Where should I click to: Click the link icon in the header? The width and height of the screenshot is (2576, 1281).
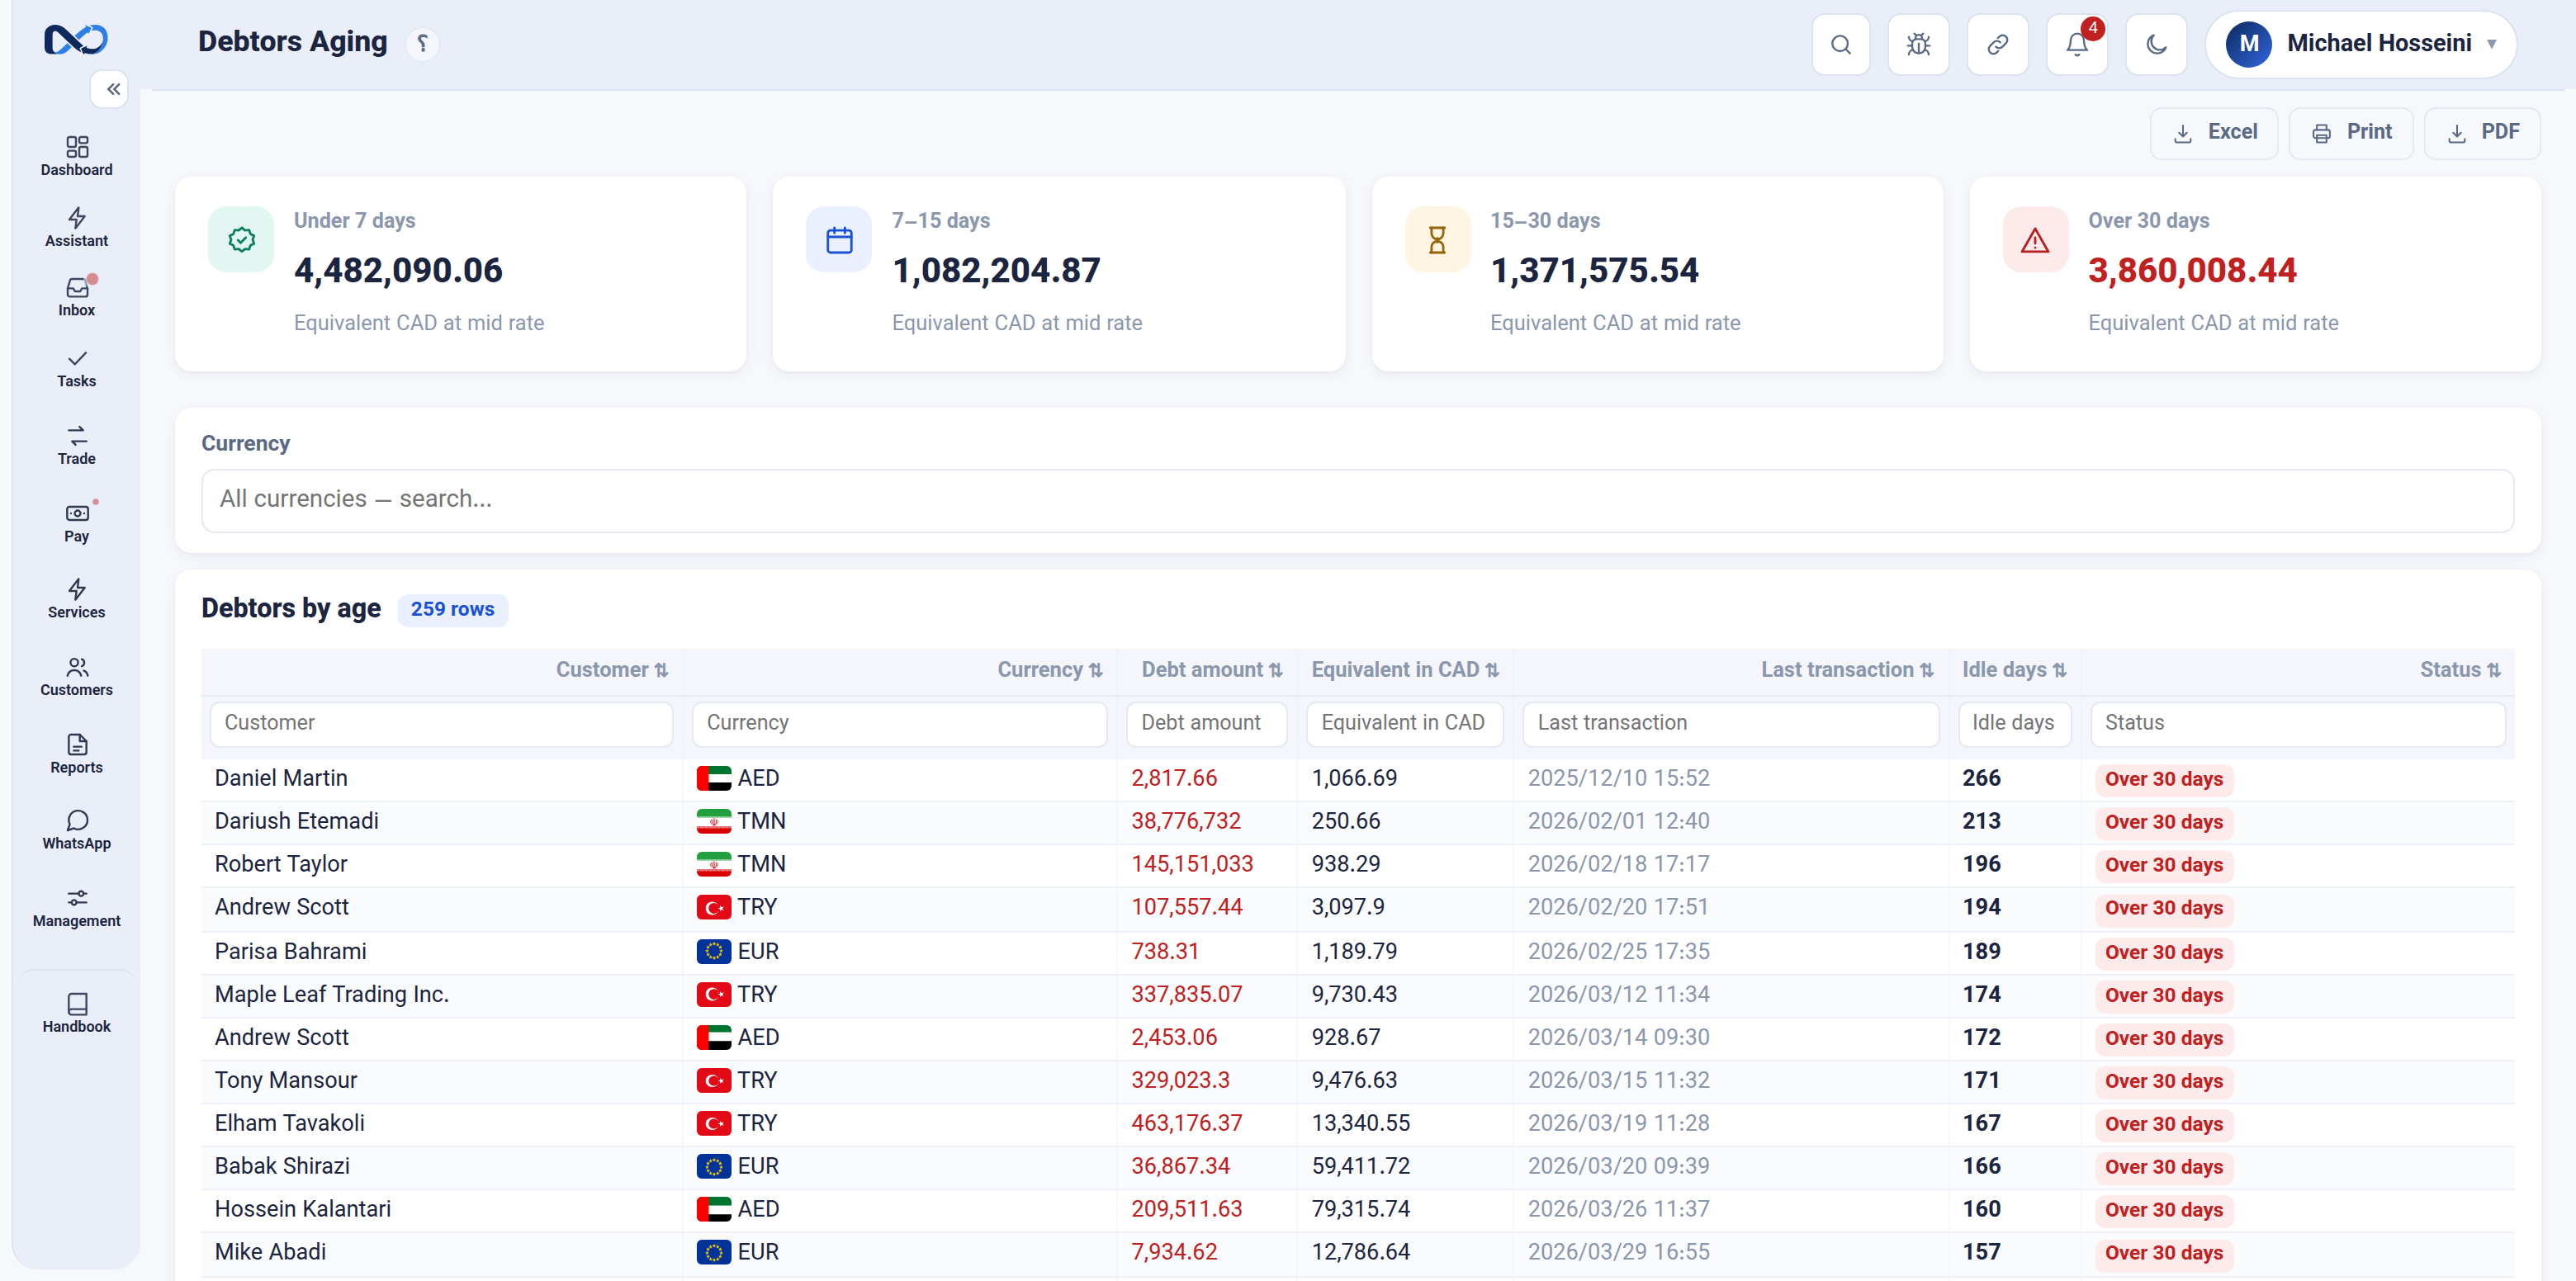point(1997,44)
